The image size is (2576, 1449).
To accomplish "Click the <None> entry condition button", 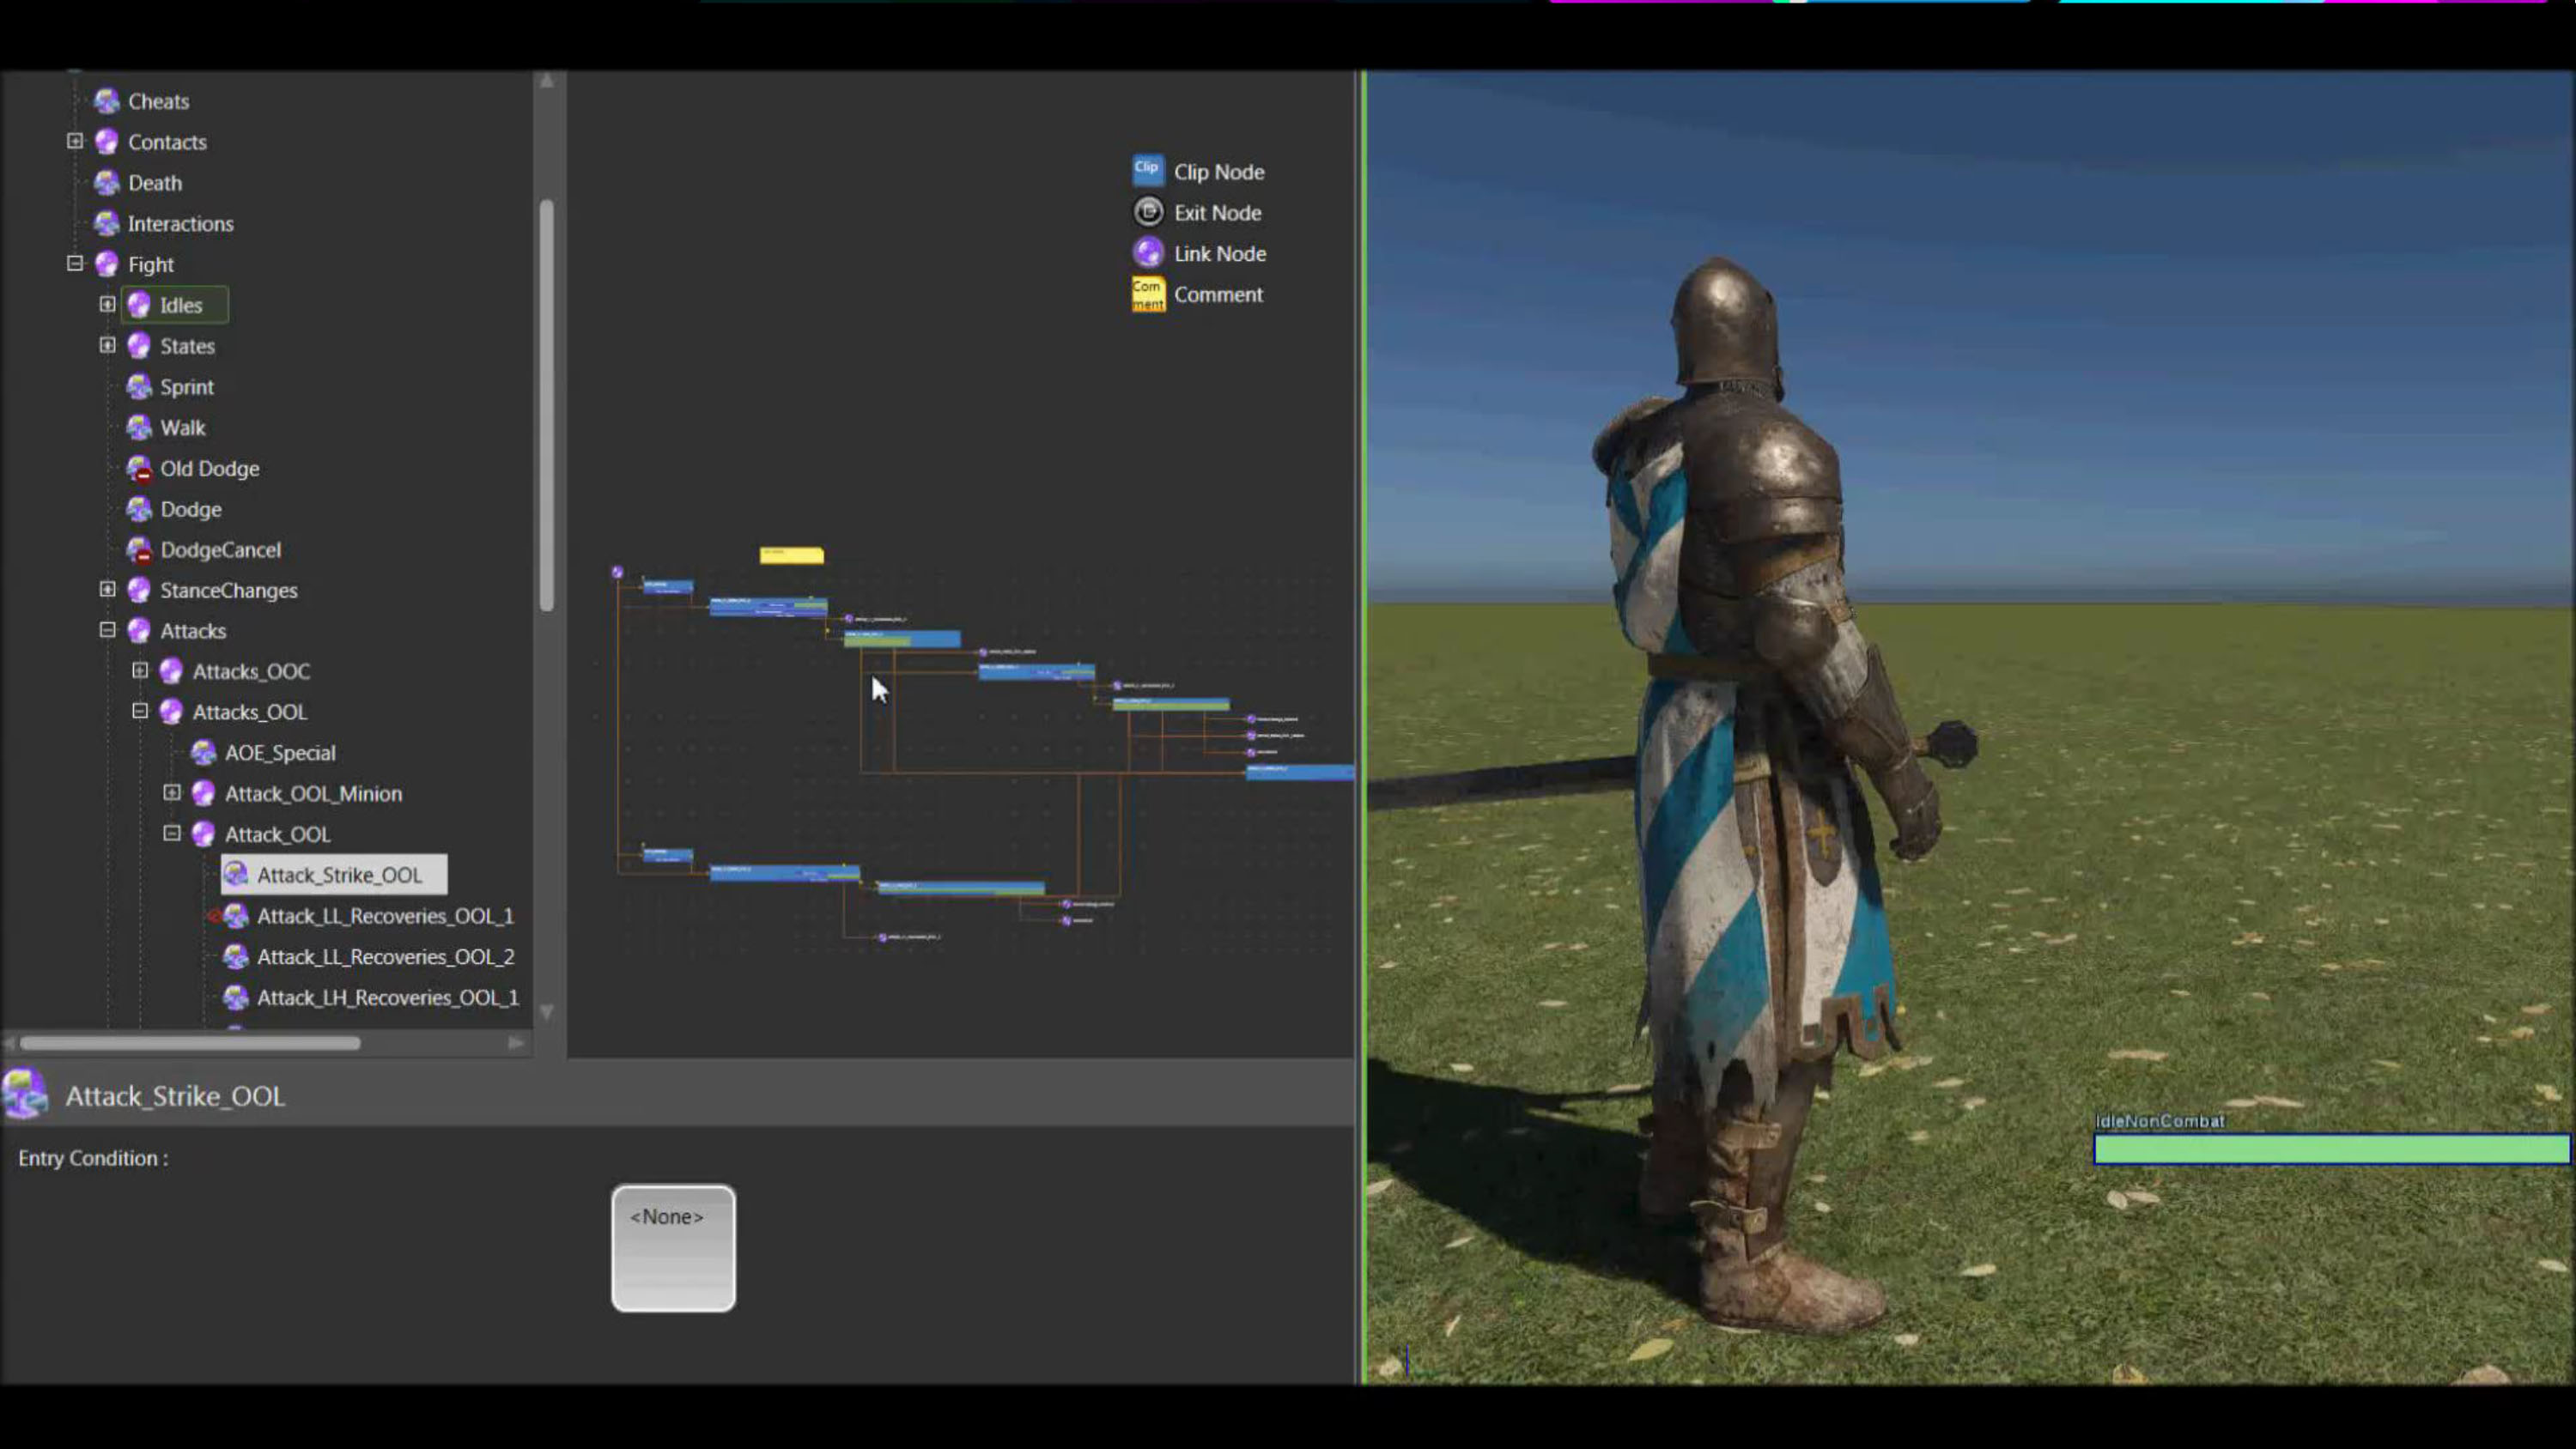I will pyautogui.click(x=673, y=1248).
